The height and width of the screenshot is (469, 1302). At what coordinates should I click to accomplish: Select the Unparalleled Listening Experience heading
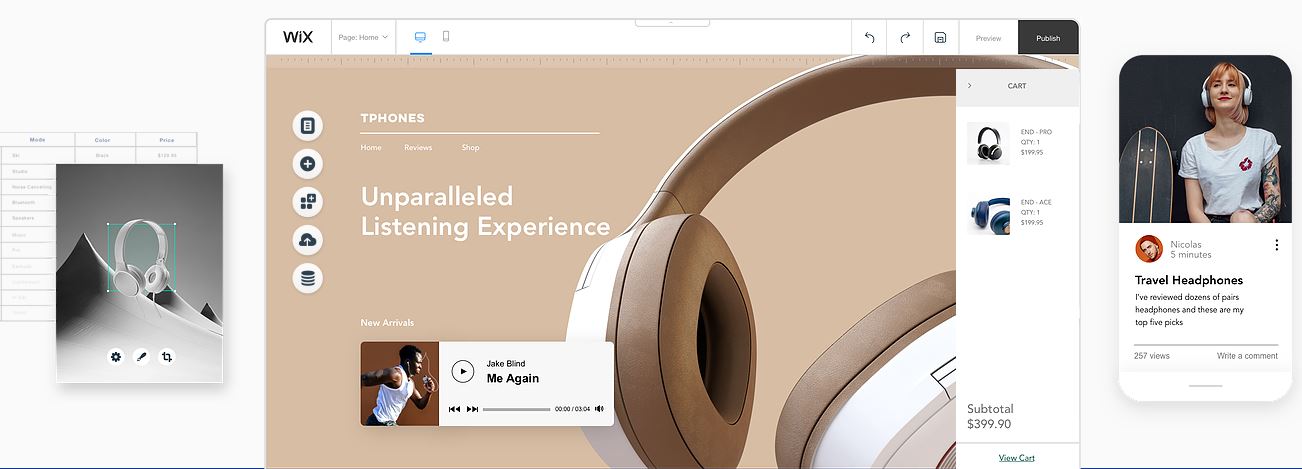pyautogui.click(x=485, y=211)
